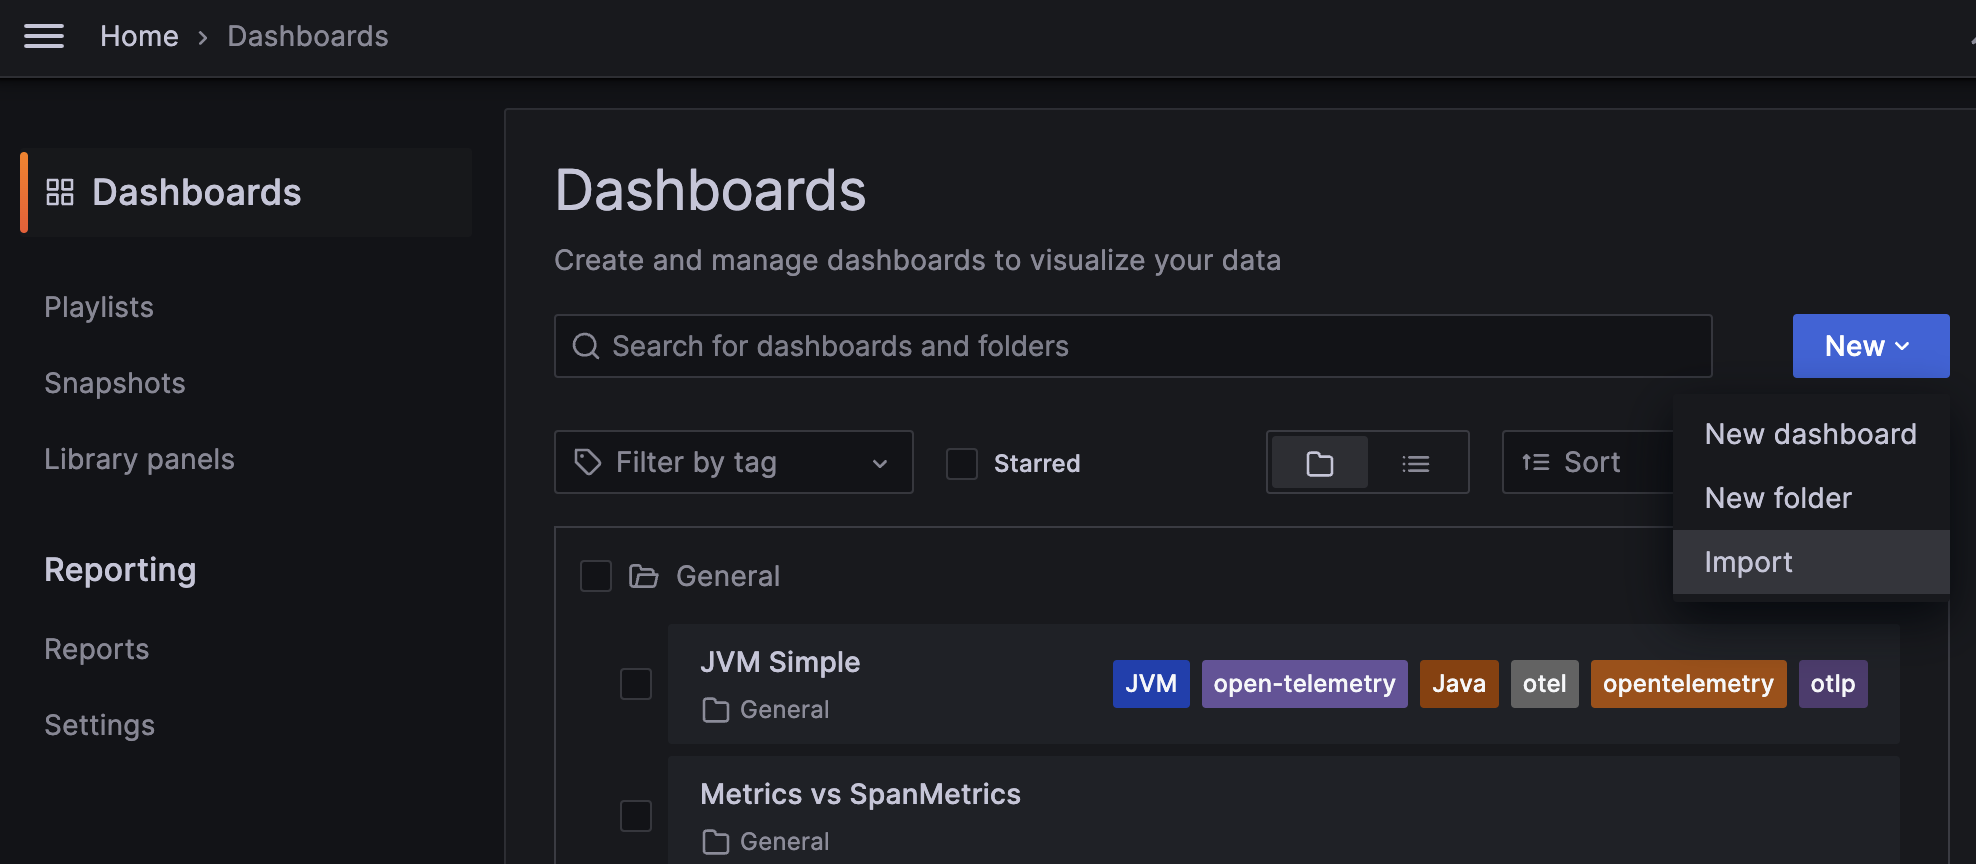Open the hamburger navigation menu
1976x864 pixels.
click(x=44, y=37)
